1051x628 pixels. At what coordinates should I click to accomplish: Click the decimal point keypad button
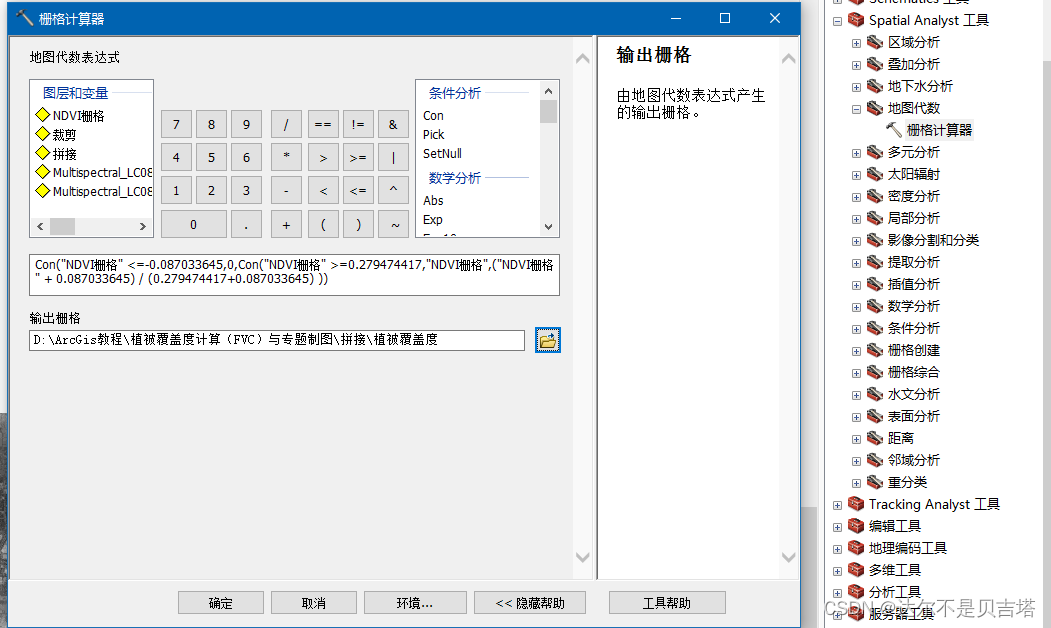[246, 225]
